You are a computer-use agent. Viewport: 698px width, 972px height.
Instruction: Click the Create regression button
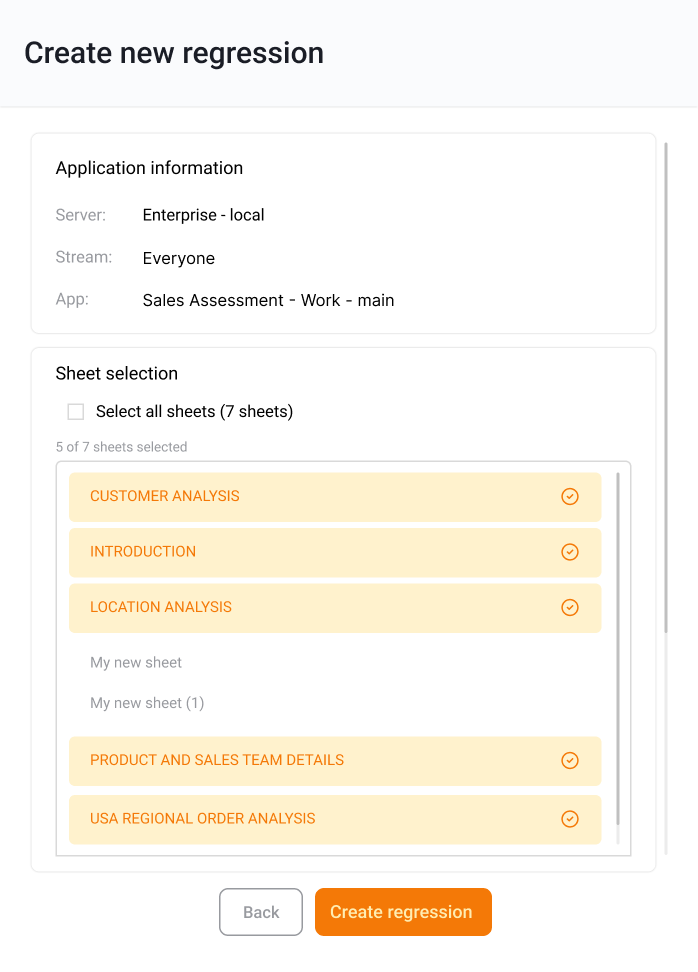pyautogui.click(x=403, y=912)
